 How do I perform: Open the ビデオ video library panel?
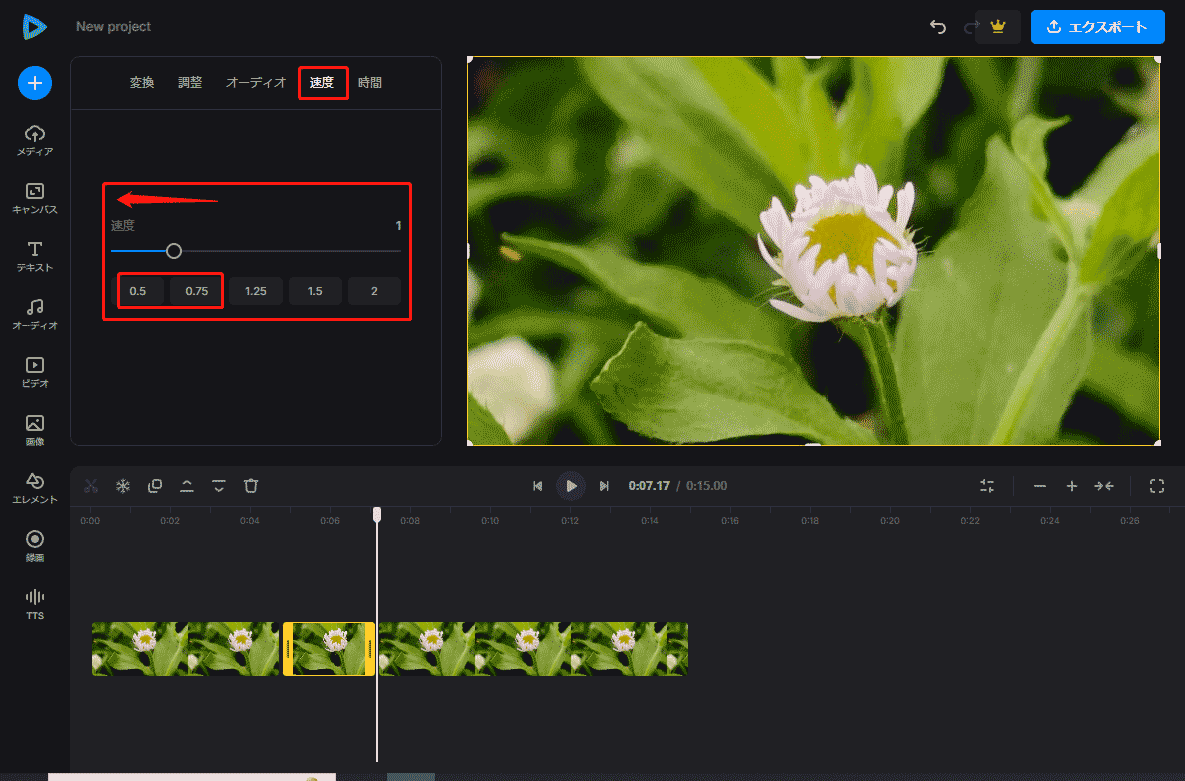point(35,373)
